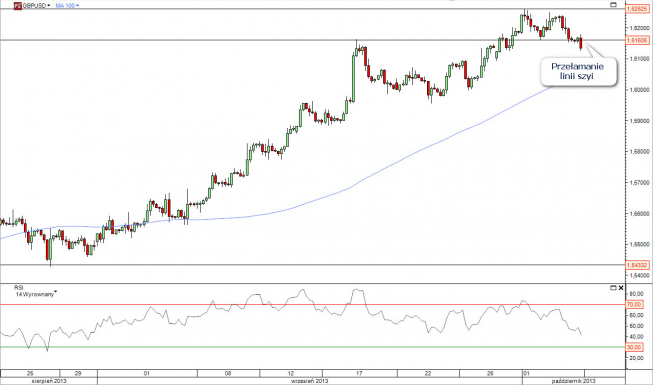Viewport: 653px width, 385px height.
Task: Click the 1,60000 price axis value
Action: pyautogui.click(x=639, y=90)
